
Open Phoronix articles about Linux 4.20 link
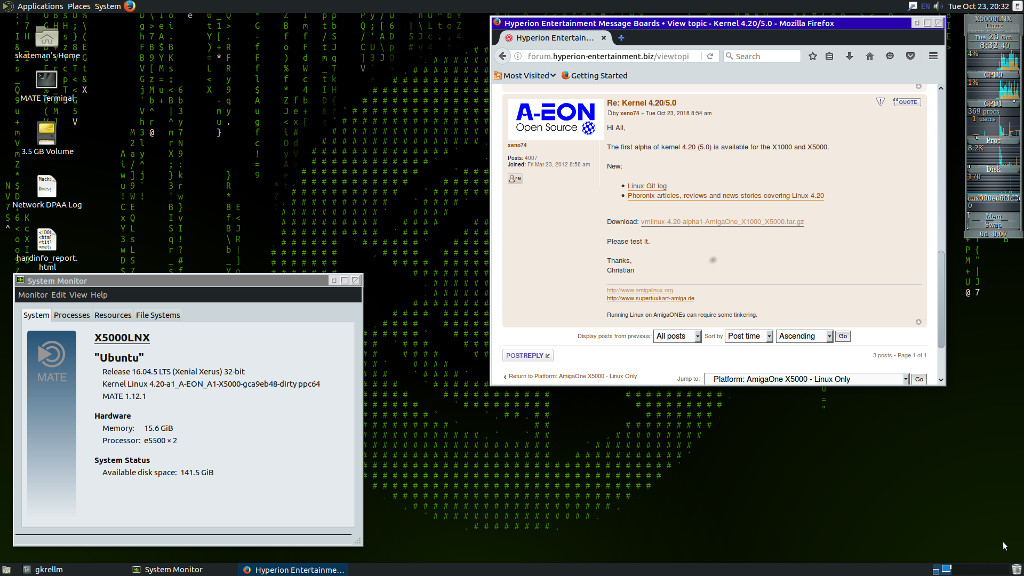tap(726, 196)
